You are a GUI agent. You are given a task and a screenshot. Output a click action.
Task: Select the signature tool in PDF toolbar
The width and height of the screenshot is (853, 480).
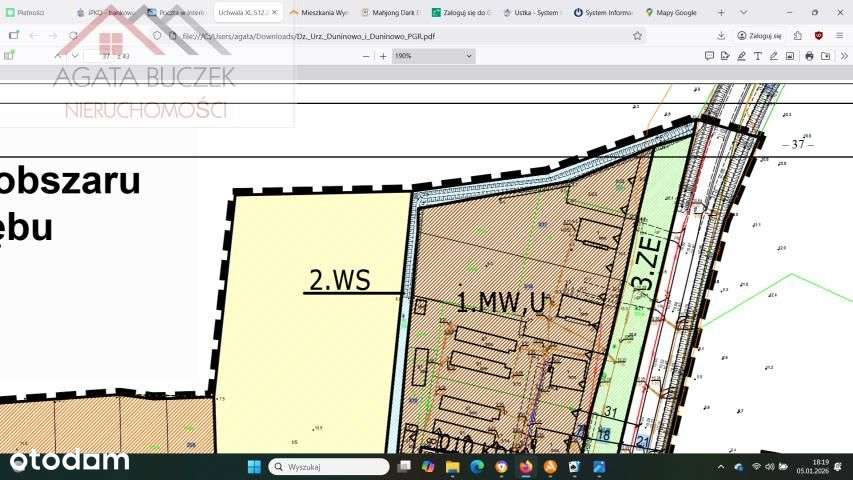(725, 56)
